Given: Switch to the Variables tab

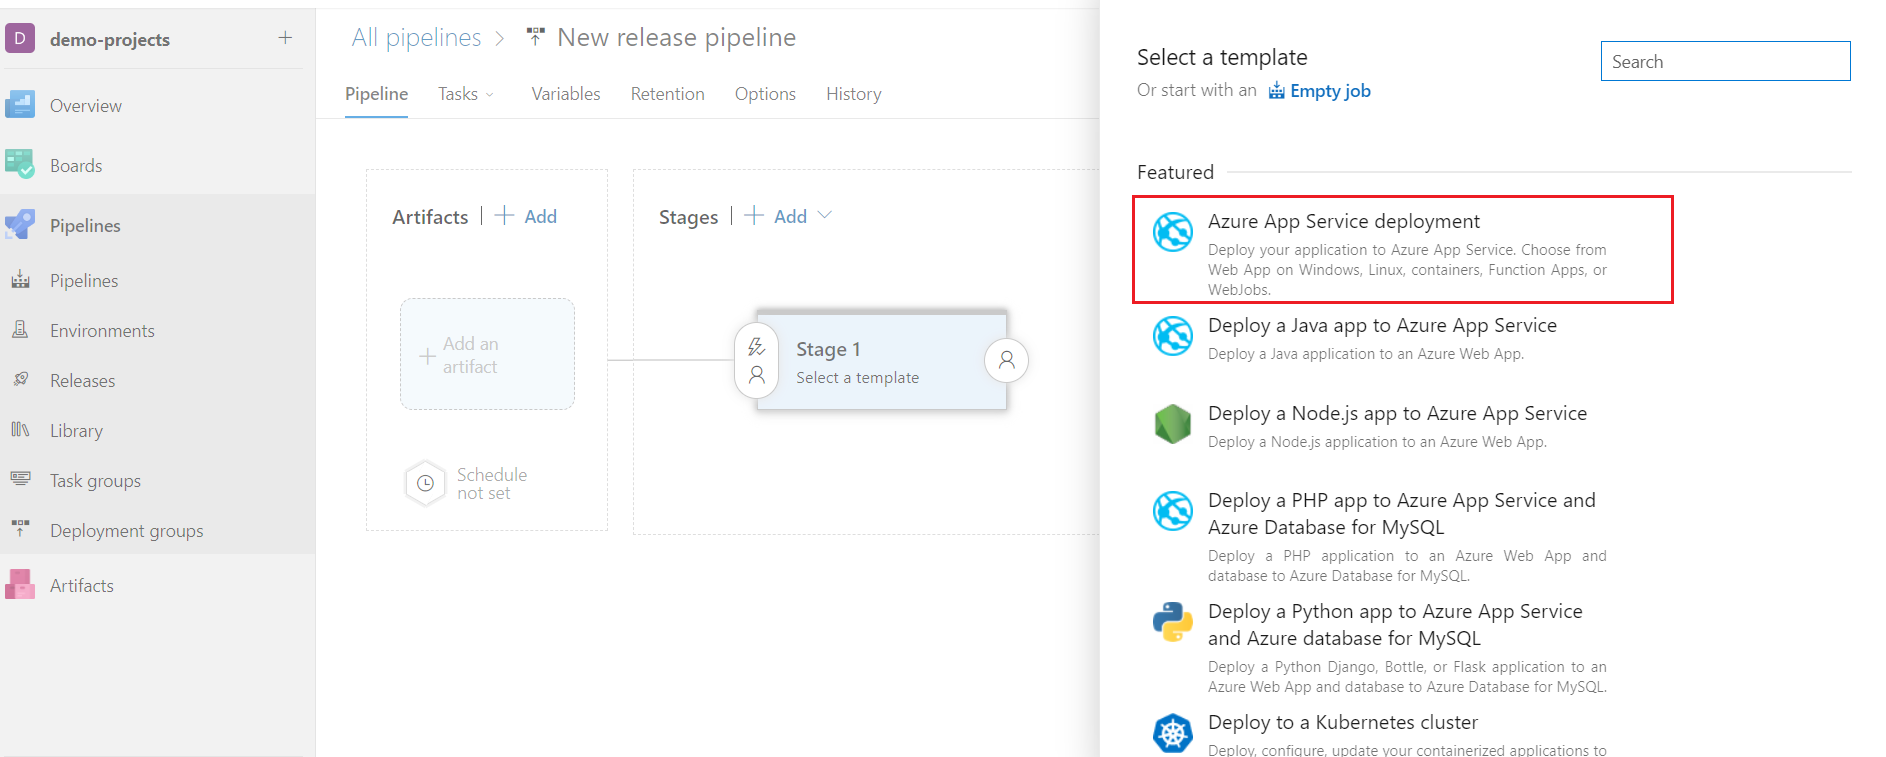Looking at the screenshot, I should pyautogui.click(x=566, y=94).
